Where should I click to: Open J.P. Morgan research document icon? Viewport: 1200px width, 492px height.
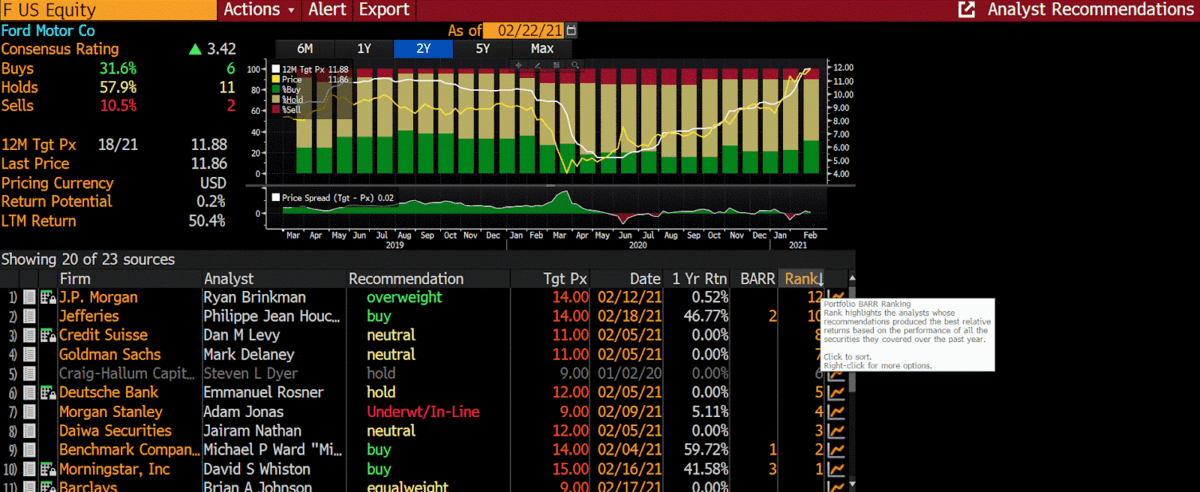[29, 298]
